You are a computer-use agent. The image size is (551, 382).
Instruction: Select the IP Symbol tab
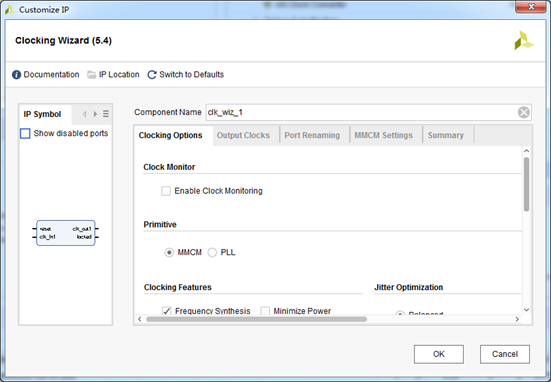point(42,114)
